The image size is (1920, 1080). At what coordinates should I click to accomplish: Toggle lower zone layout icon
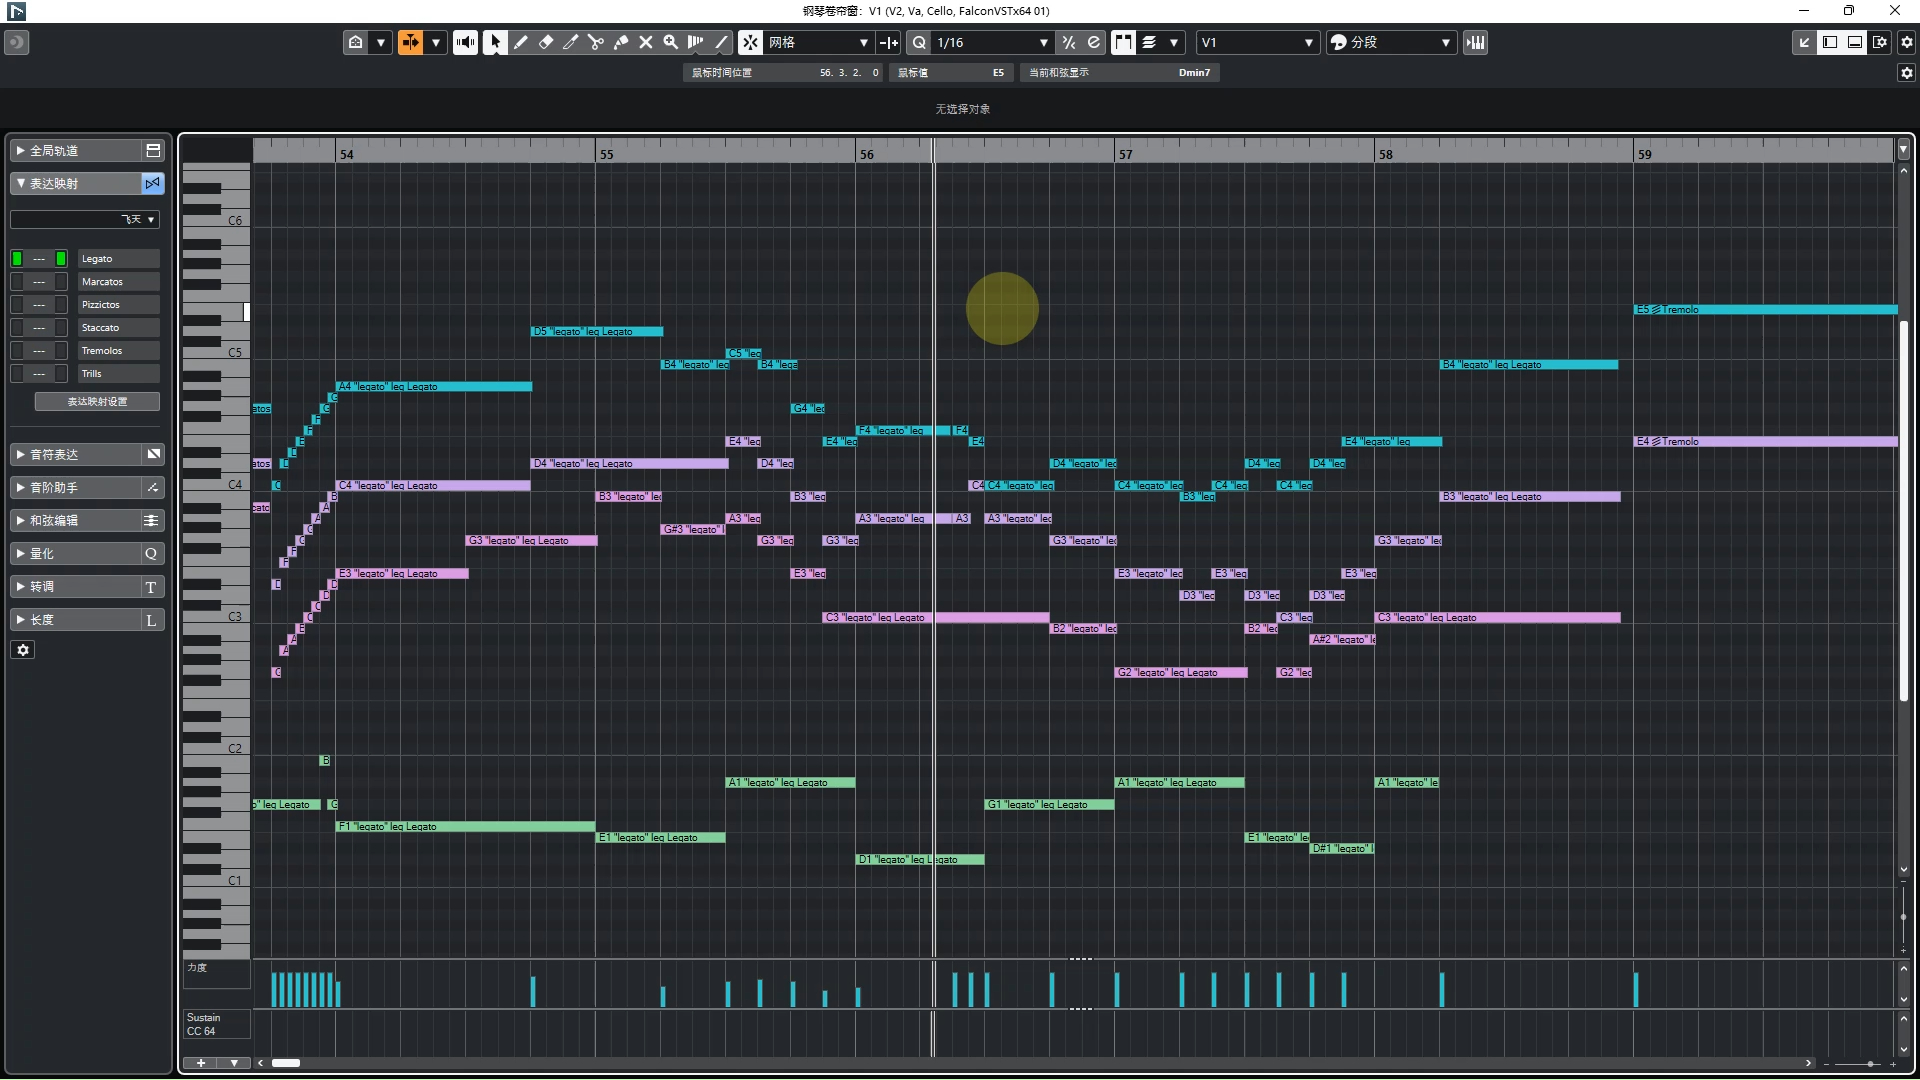pos(1855,42)
